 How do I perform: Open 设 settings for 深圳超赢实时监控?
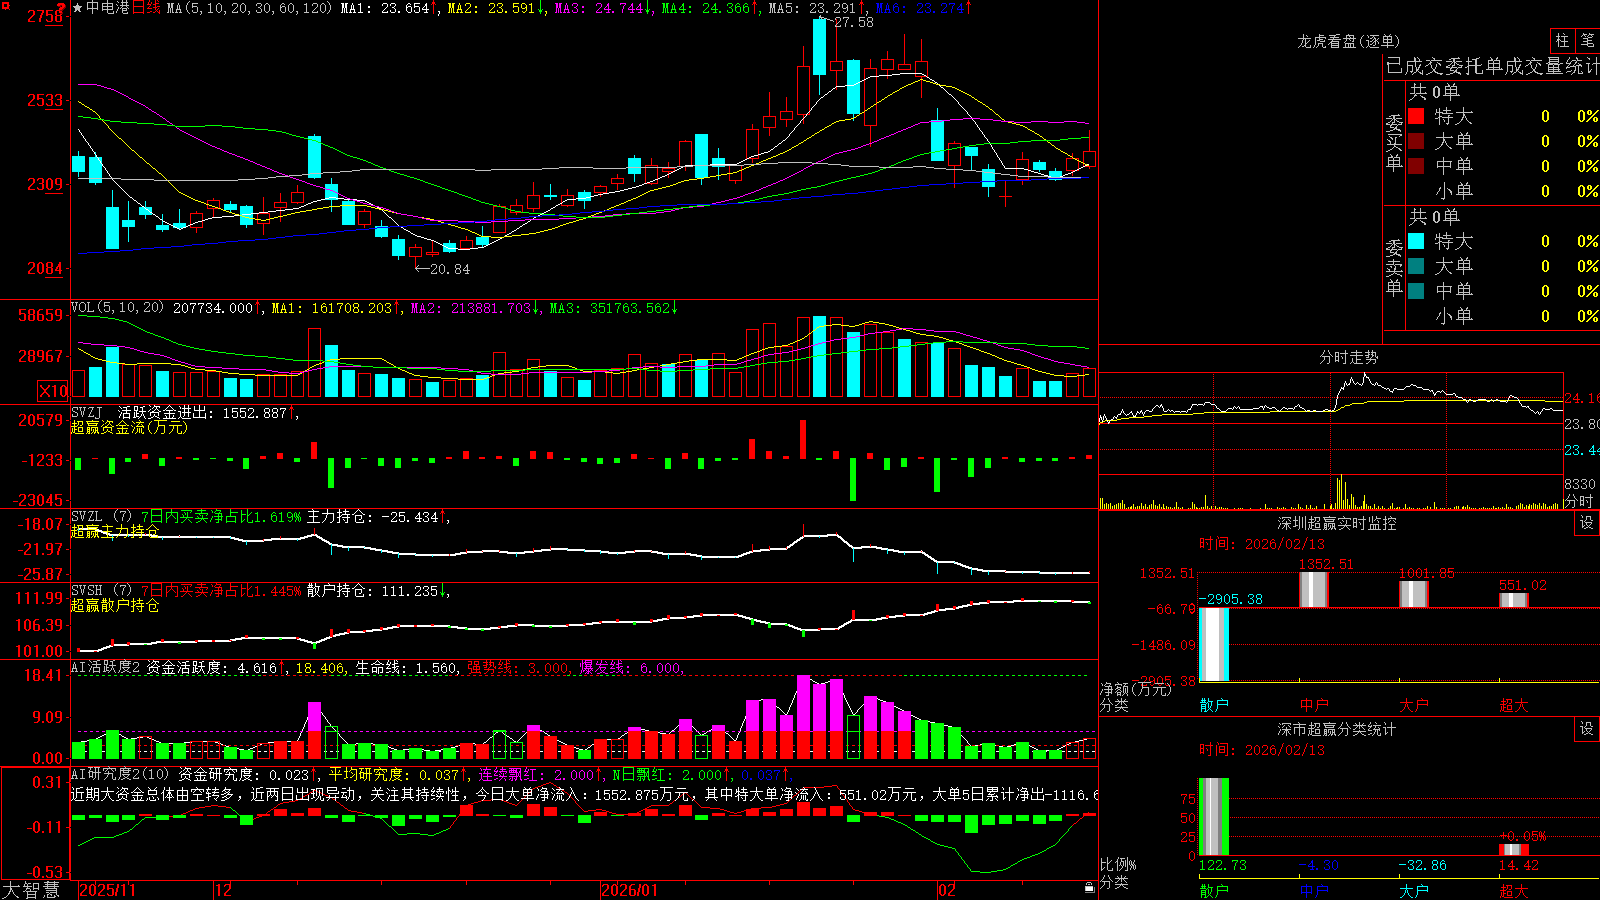coord(1587,523)
